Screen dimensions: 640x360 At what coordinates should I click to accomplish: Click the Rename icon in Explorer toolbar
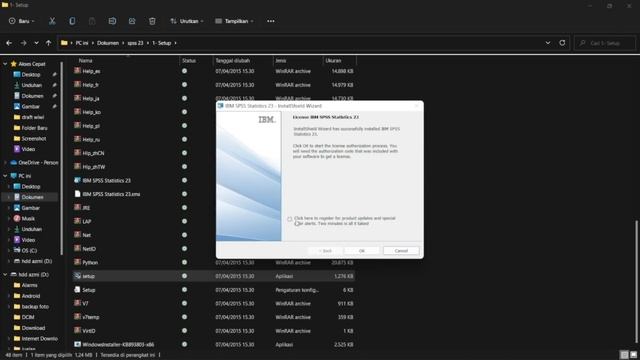click(112, 21)
